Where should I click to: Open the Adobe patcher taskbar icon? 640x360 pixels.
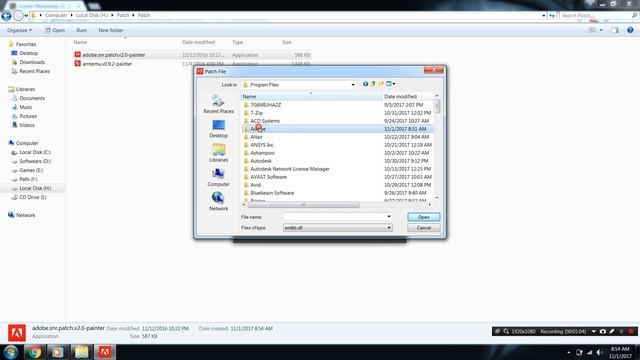[x=105, y=352]
